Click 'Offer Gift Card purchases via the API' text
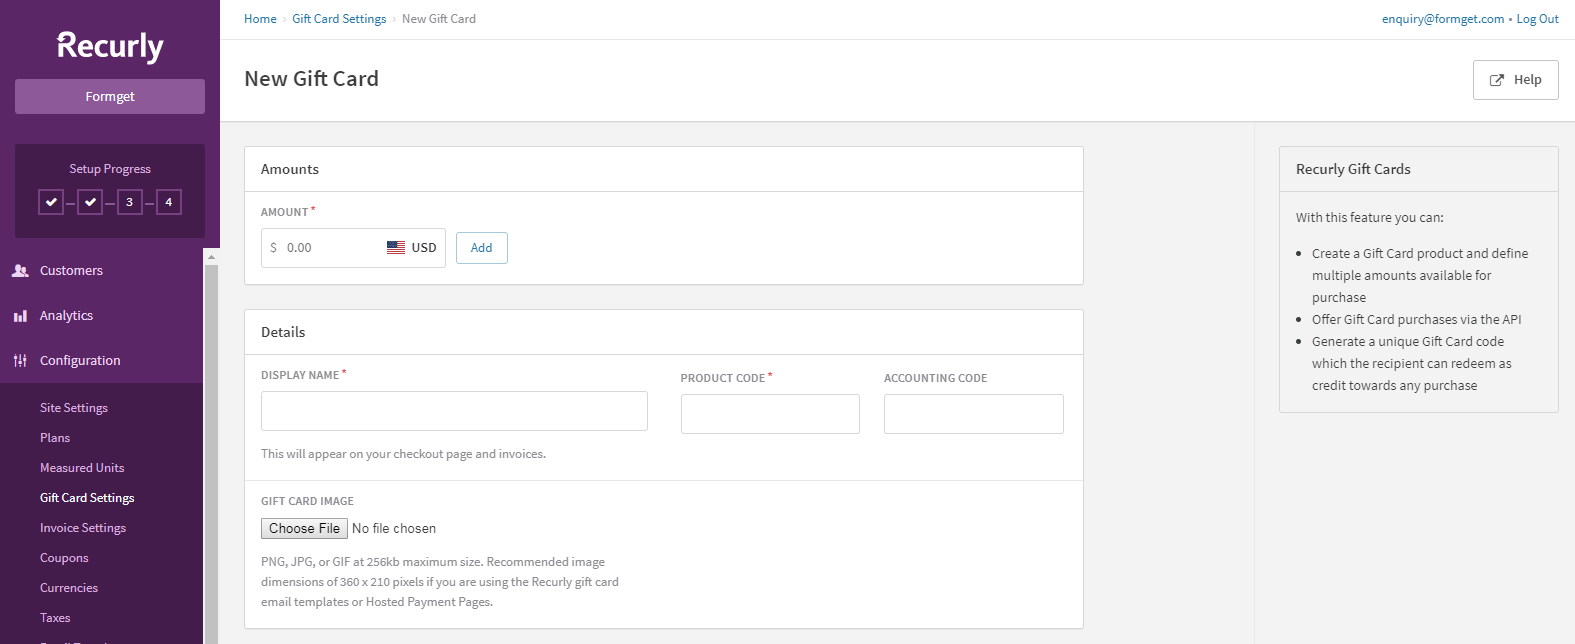The width and height of the screenshot is (1575, 644). pos(1417,320)
